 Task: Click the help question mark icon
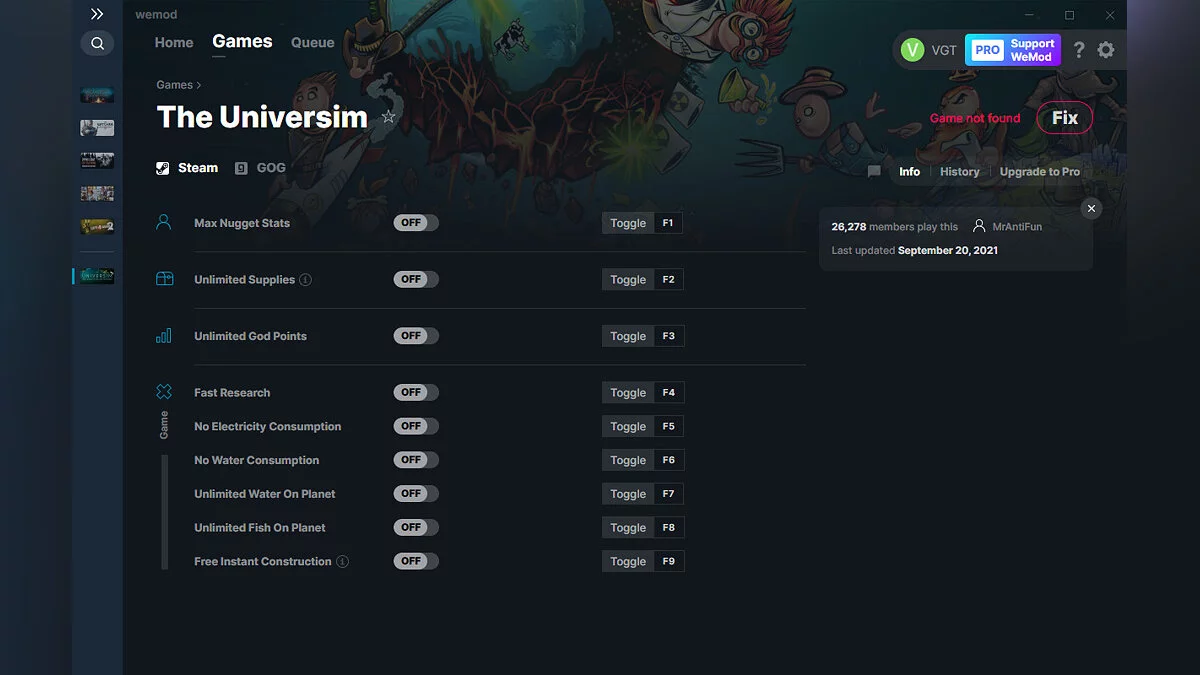(1078, 49)
